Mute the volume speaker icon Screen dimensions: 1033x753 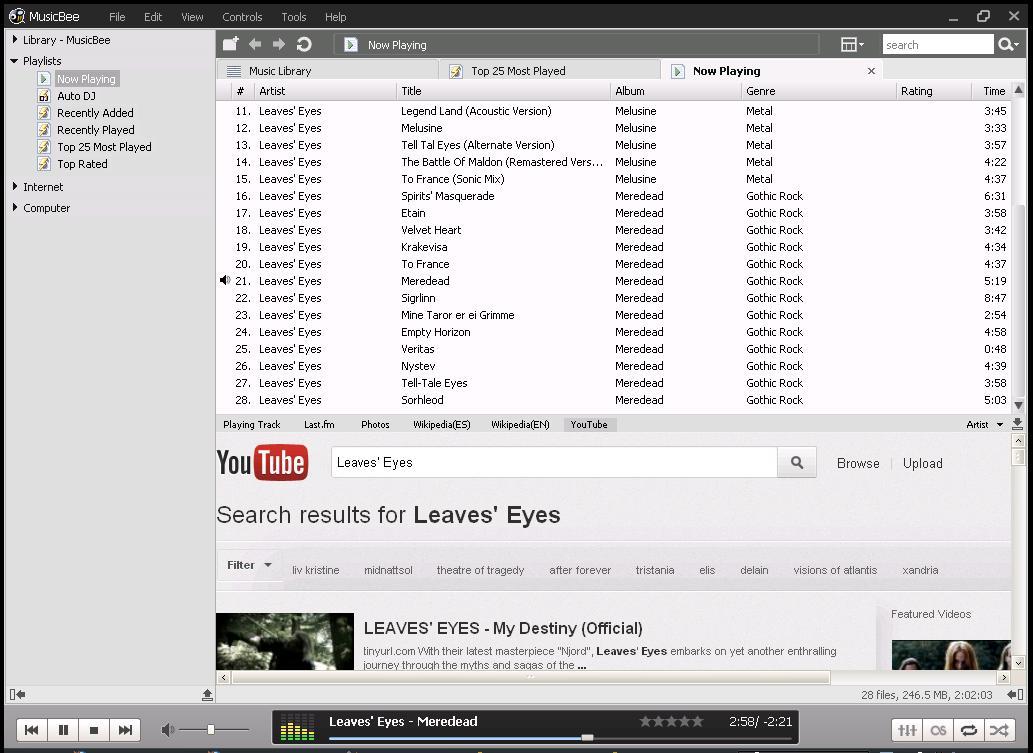tap(168, 729)
